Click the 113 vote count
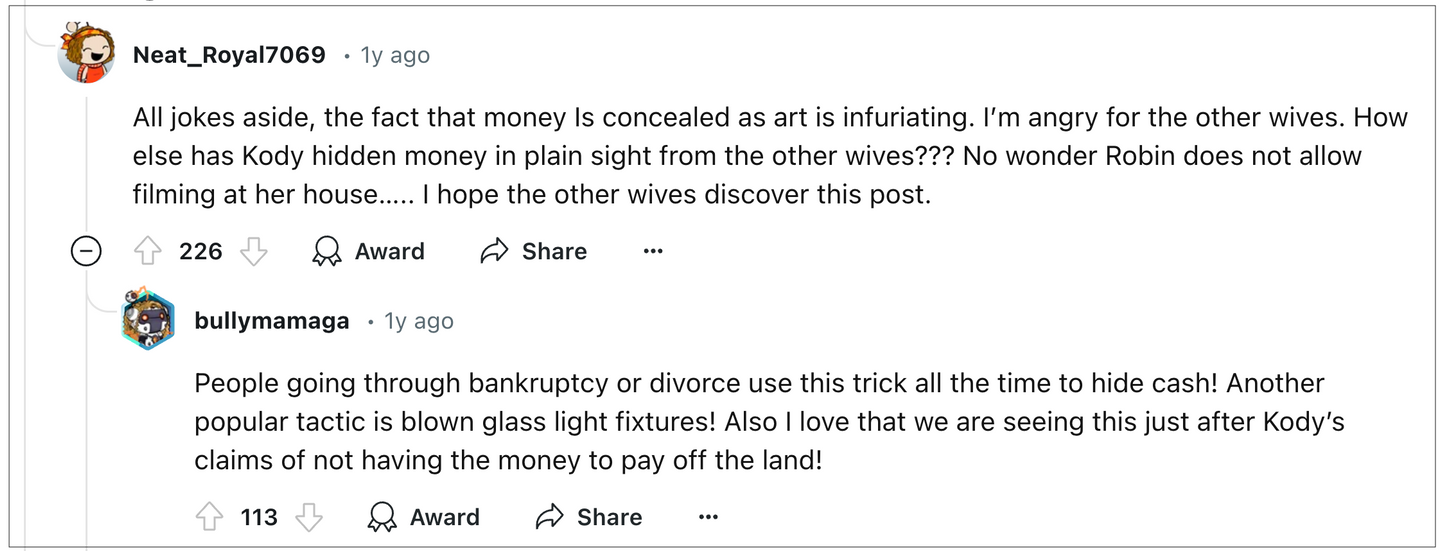Image resolution: width=1440 pixels, height=551 pixels. click(259, 517)
